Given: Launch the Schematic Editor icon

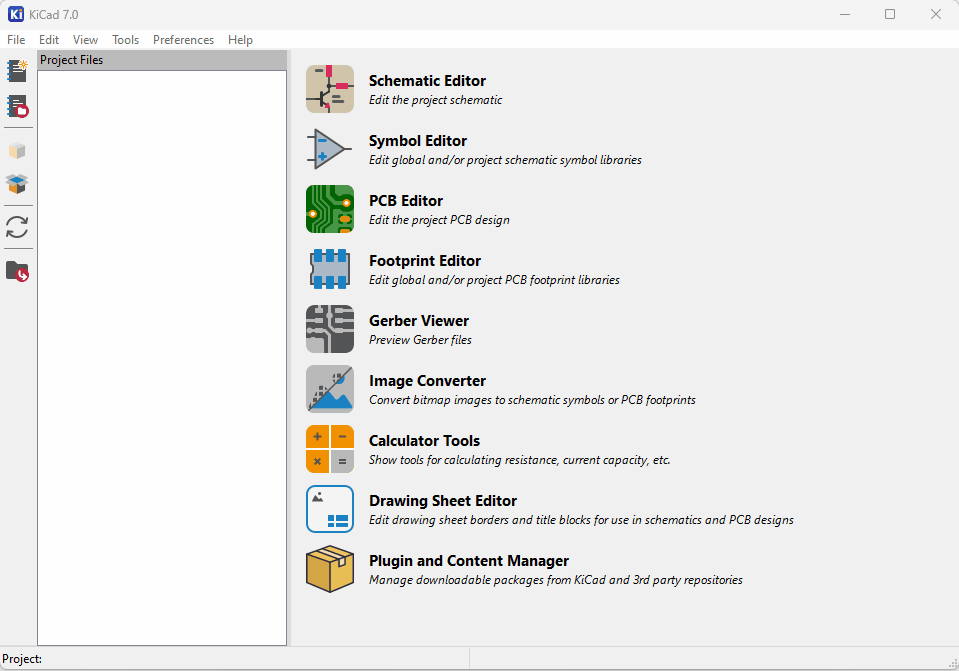Looking at the screenshot, I should click(x=330, y=89).
